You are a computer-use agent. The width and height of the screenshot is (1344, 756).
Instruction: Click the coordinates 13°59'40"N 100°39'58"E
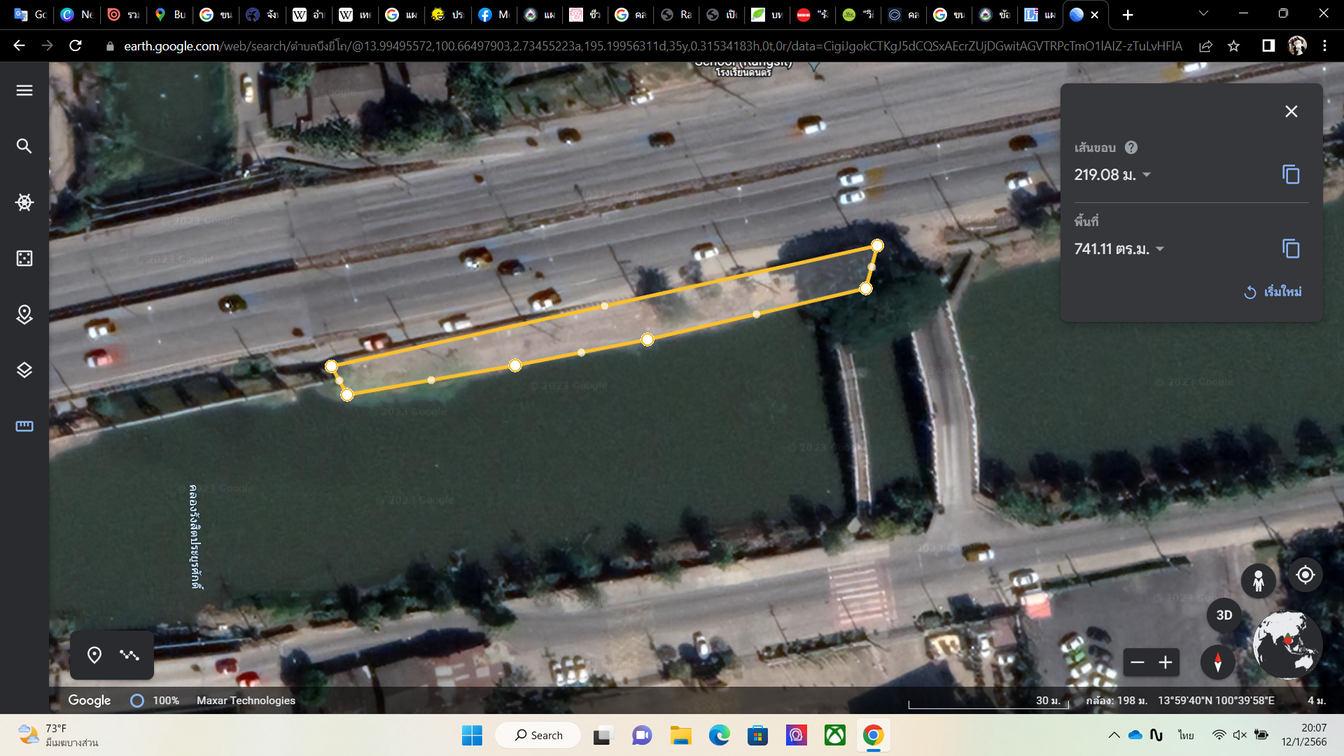[x=1216, y=700]
